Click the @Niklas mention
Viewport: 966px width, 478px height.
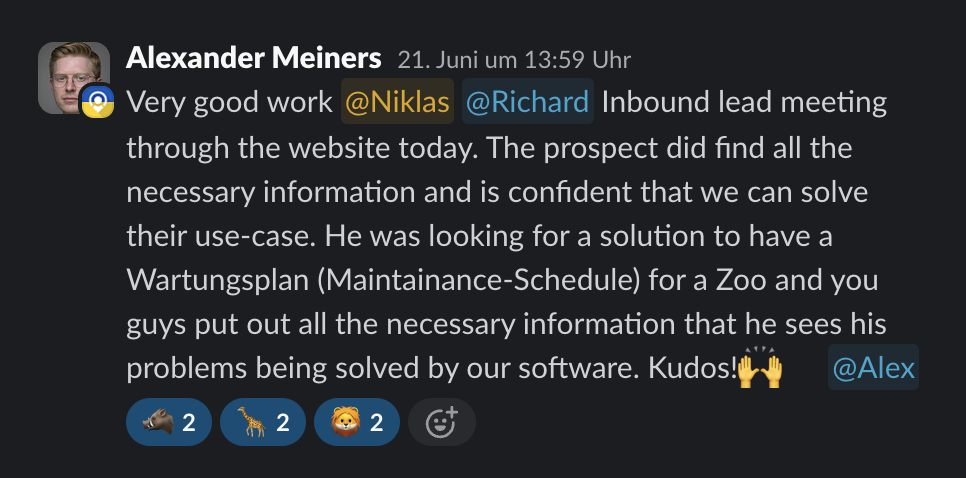tap(398, 102)
